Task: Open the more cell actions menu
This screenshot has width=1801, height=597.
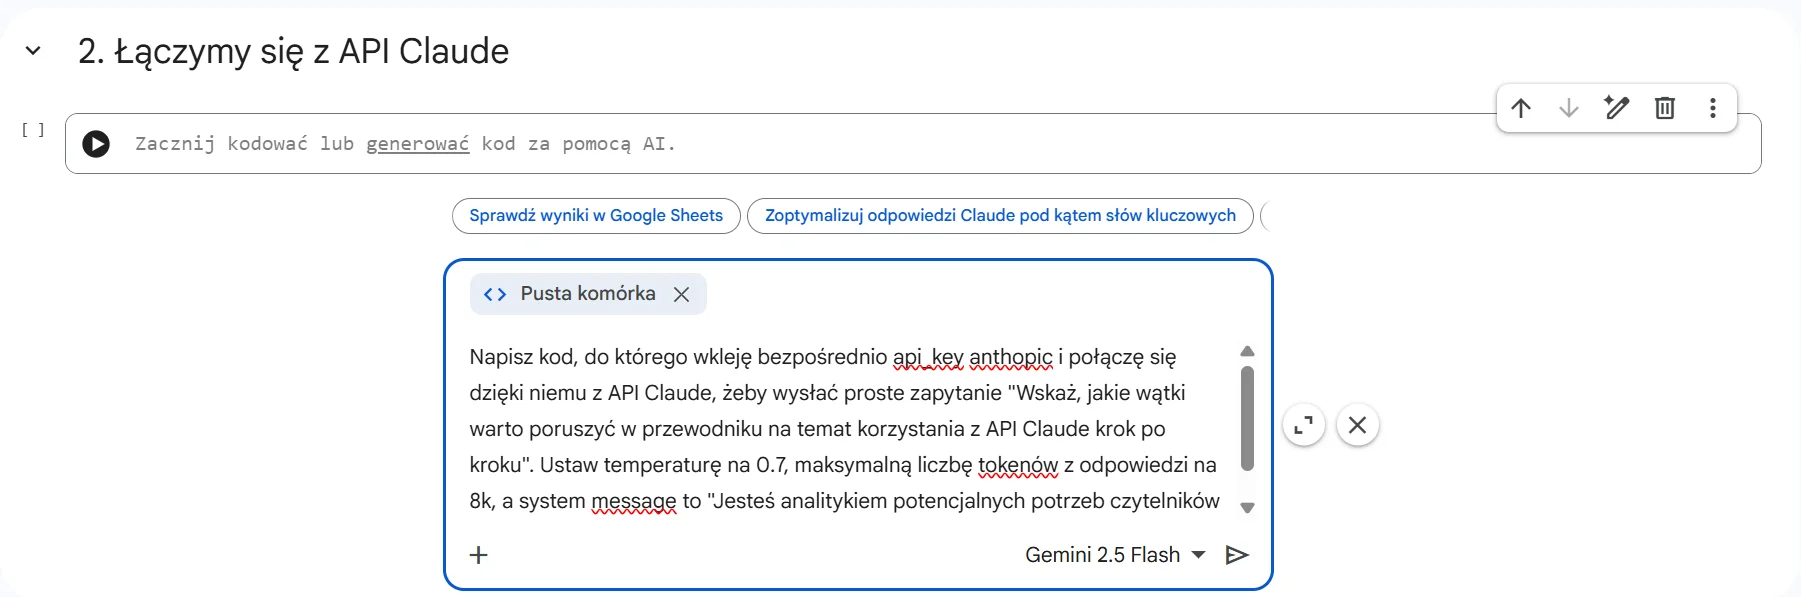Action: tap(1712, 108)
